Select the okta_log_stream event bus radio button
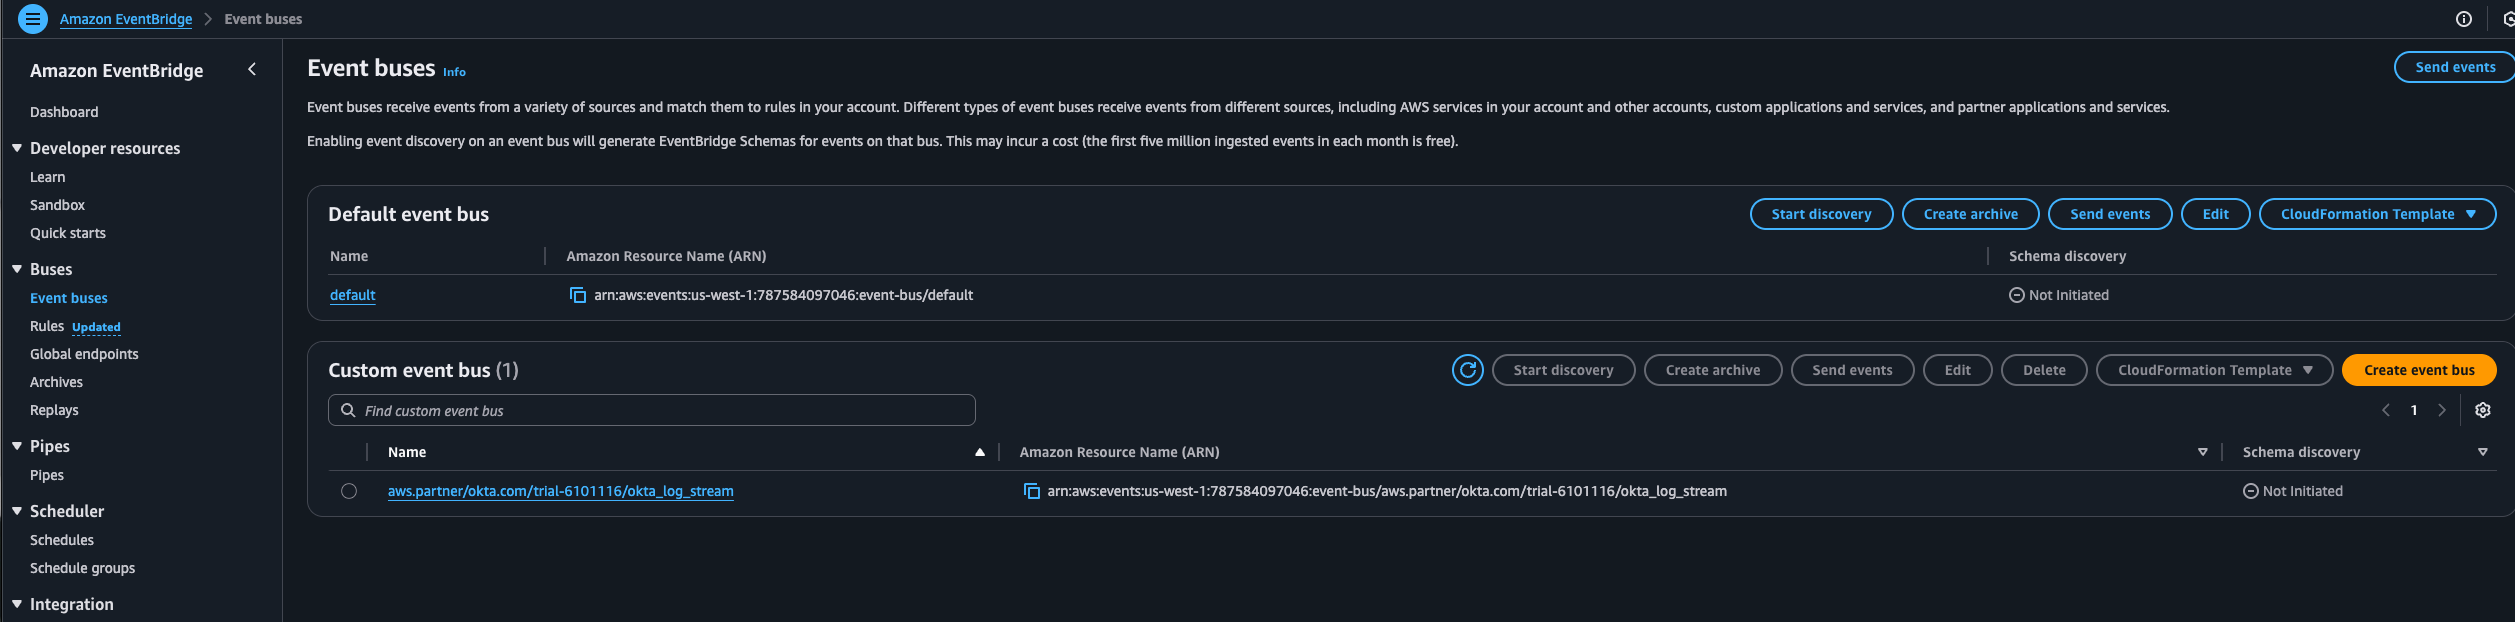 (x=348, y=491)
